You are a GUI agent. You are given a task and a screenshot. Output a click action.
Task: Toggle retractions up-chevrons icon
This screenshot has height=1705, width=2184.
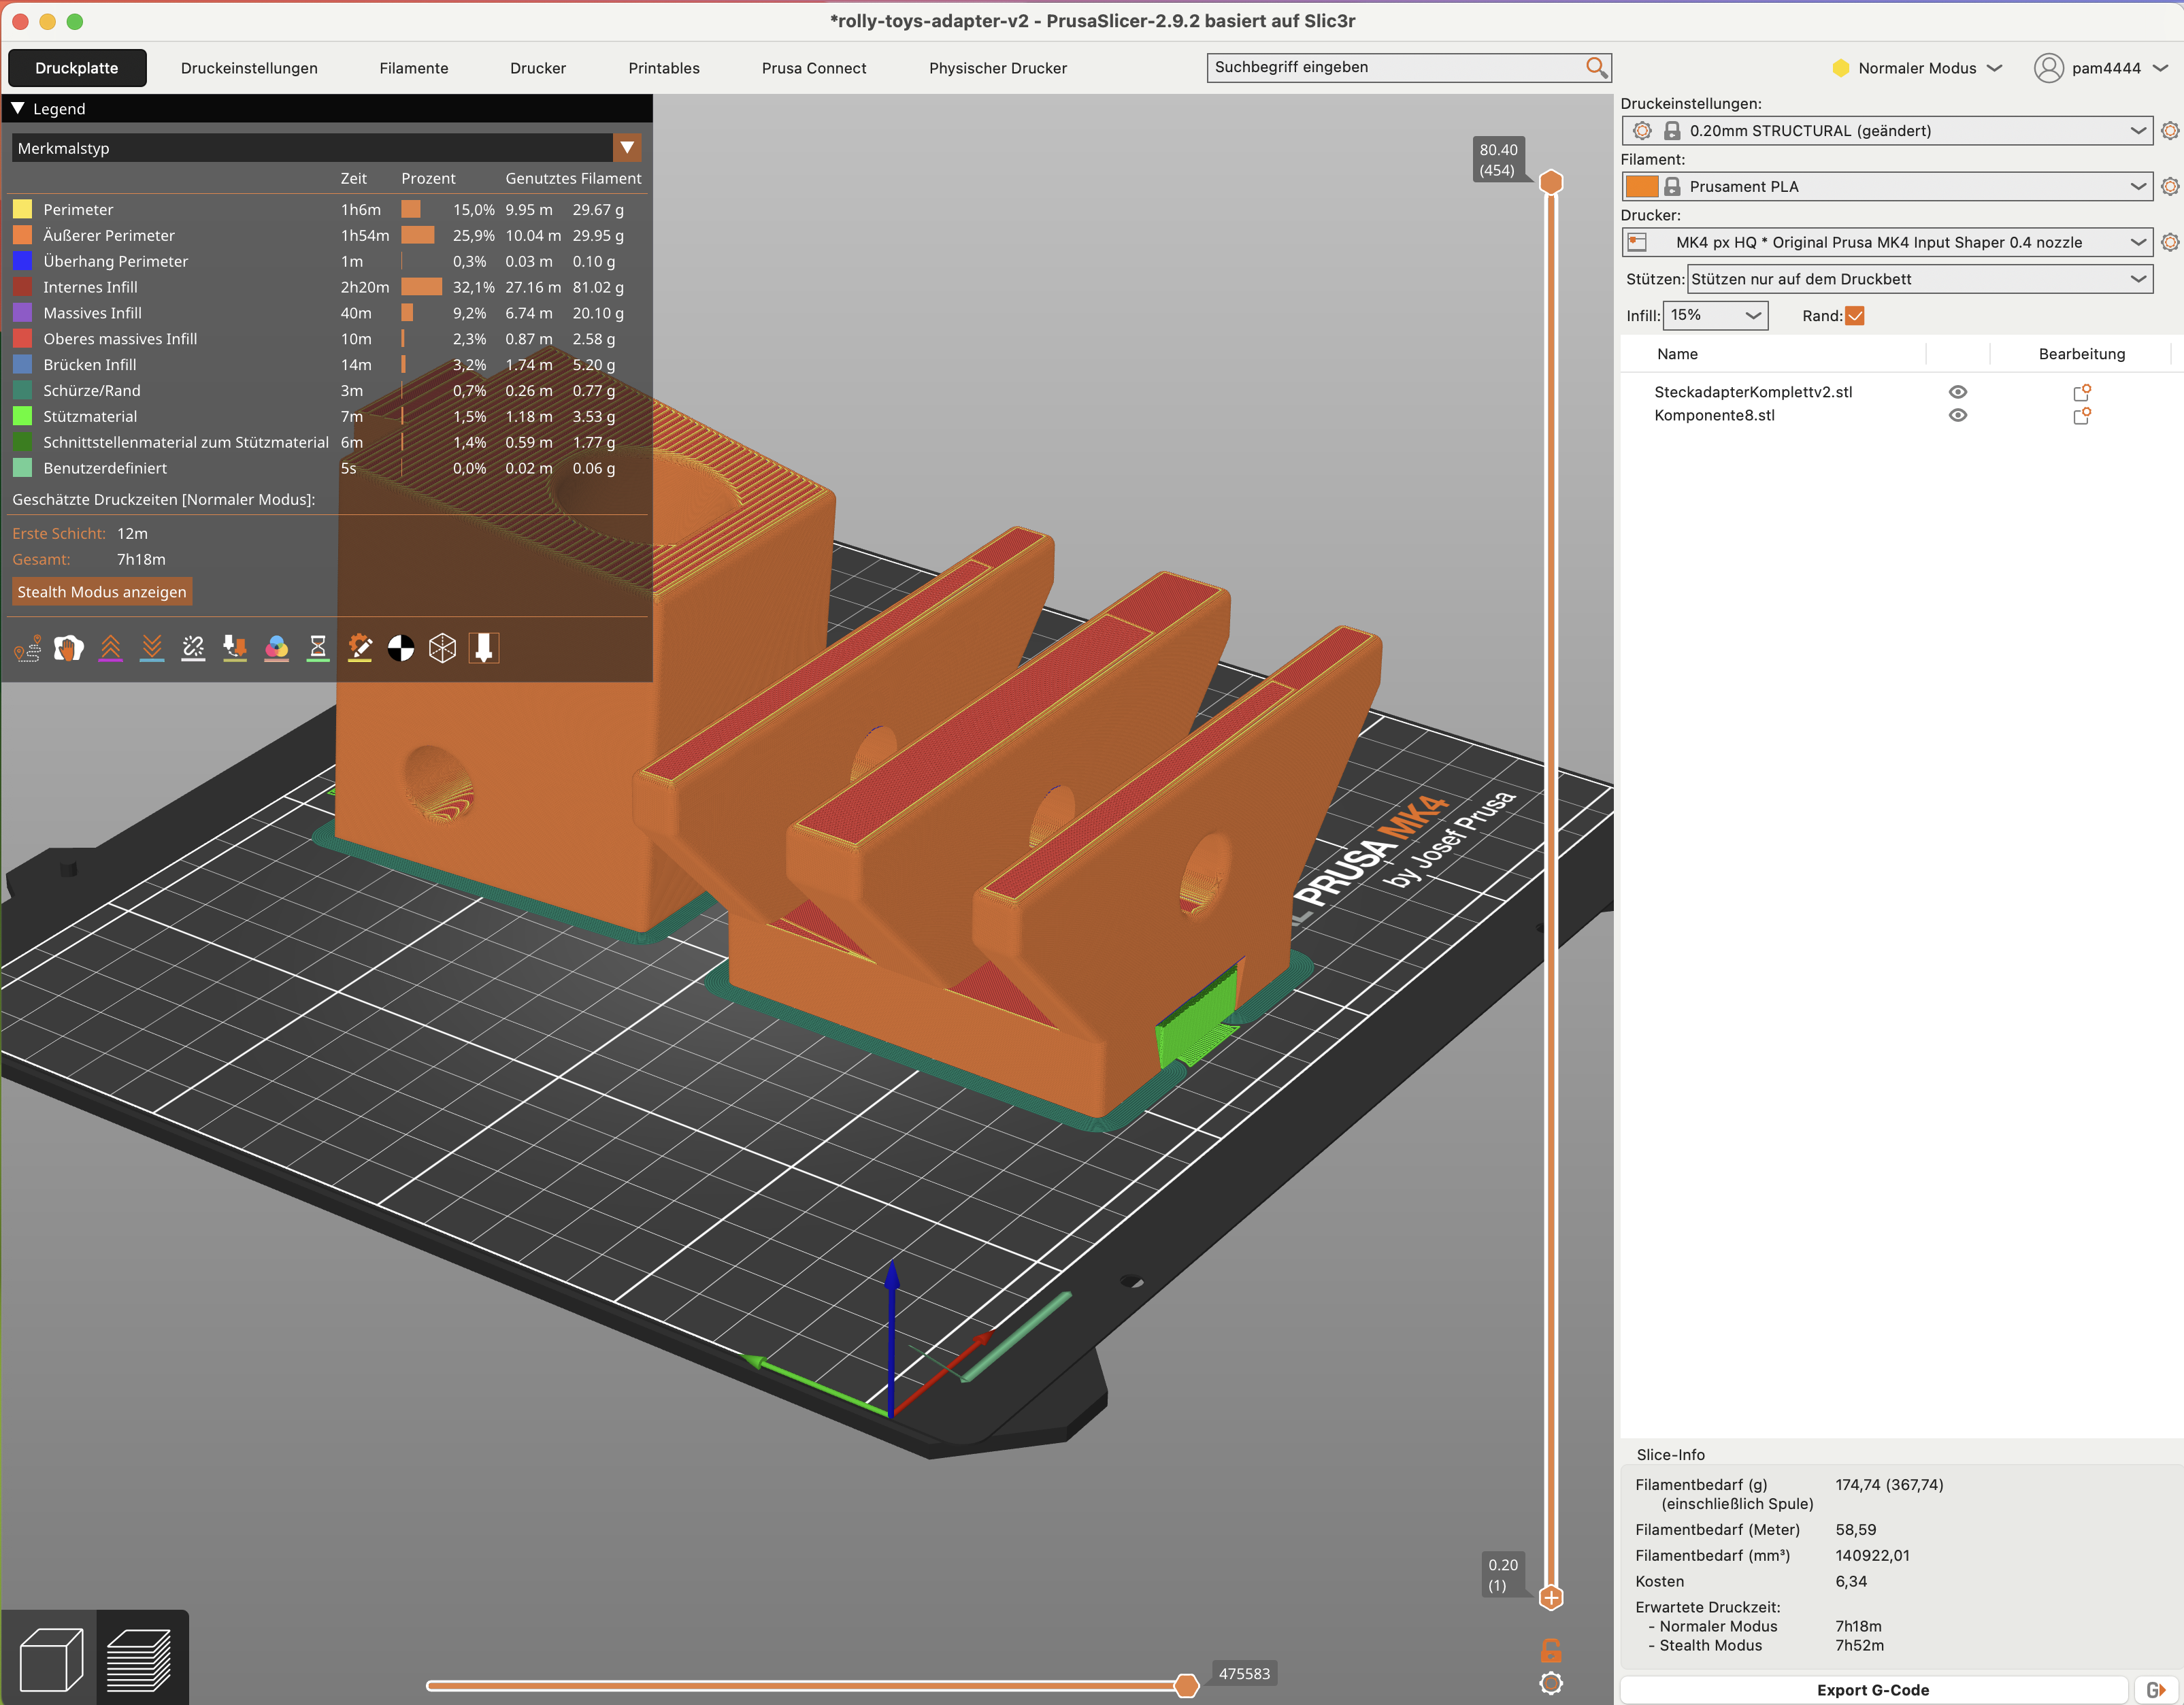[110, 649]
